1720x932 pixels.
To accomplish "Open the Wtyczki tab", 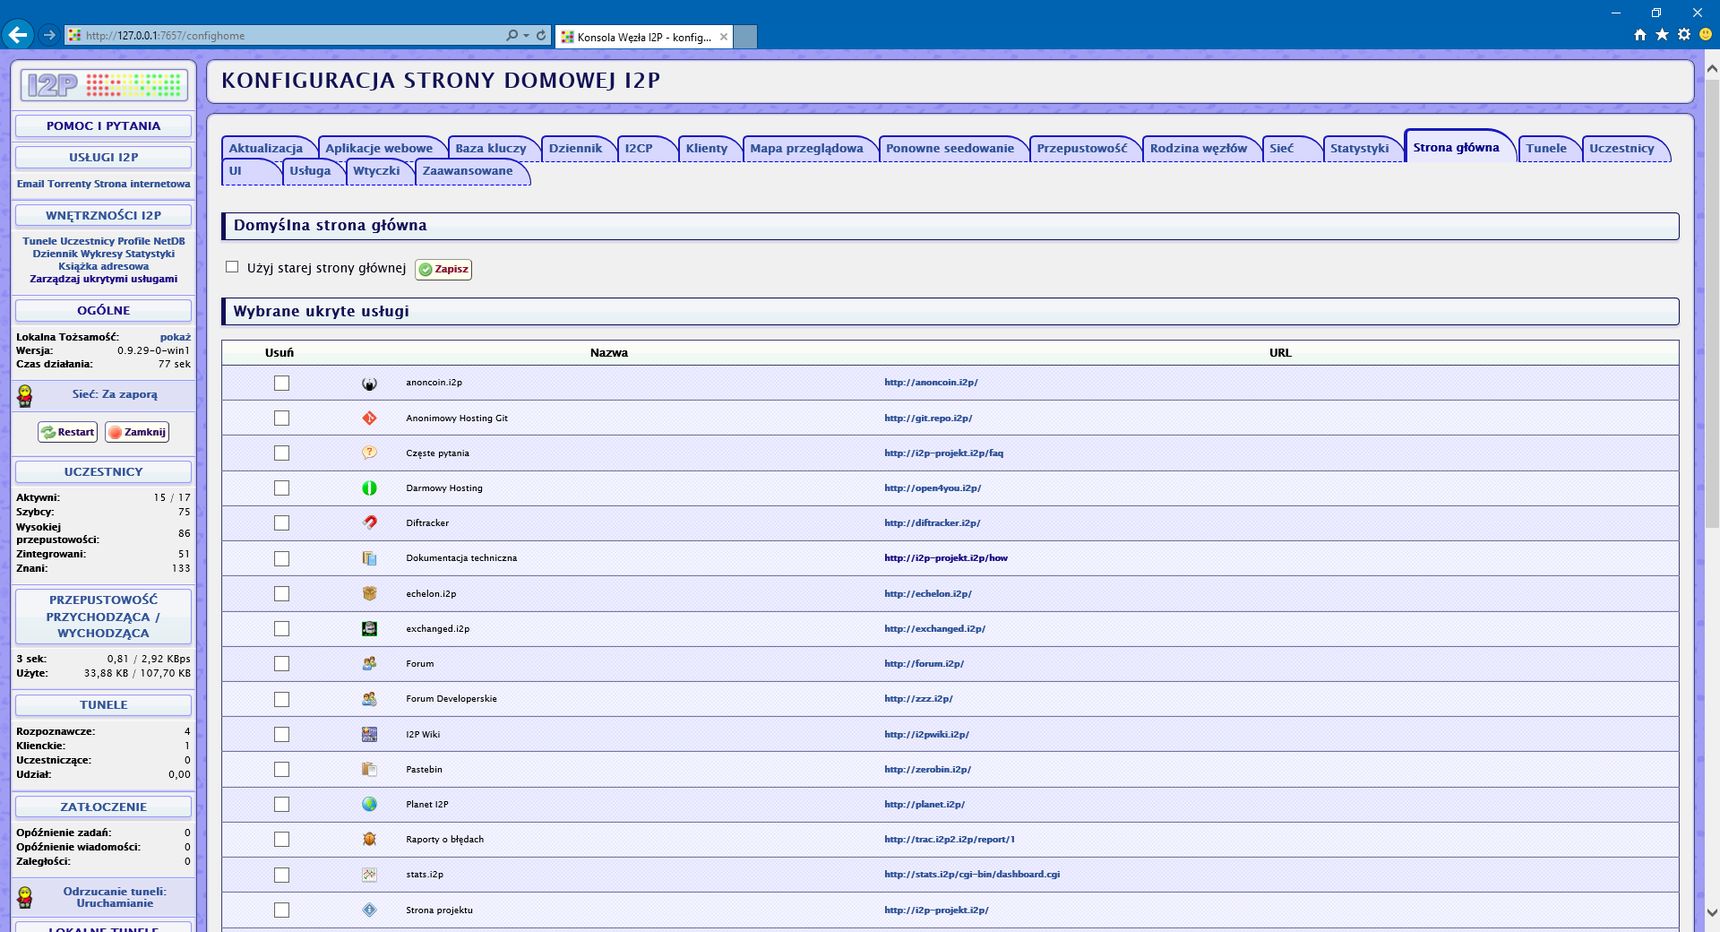I will (x=377, y=171).
